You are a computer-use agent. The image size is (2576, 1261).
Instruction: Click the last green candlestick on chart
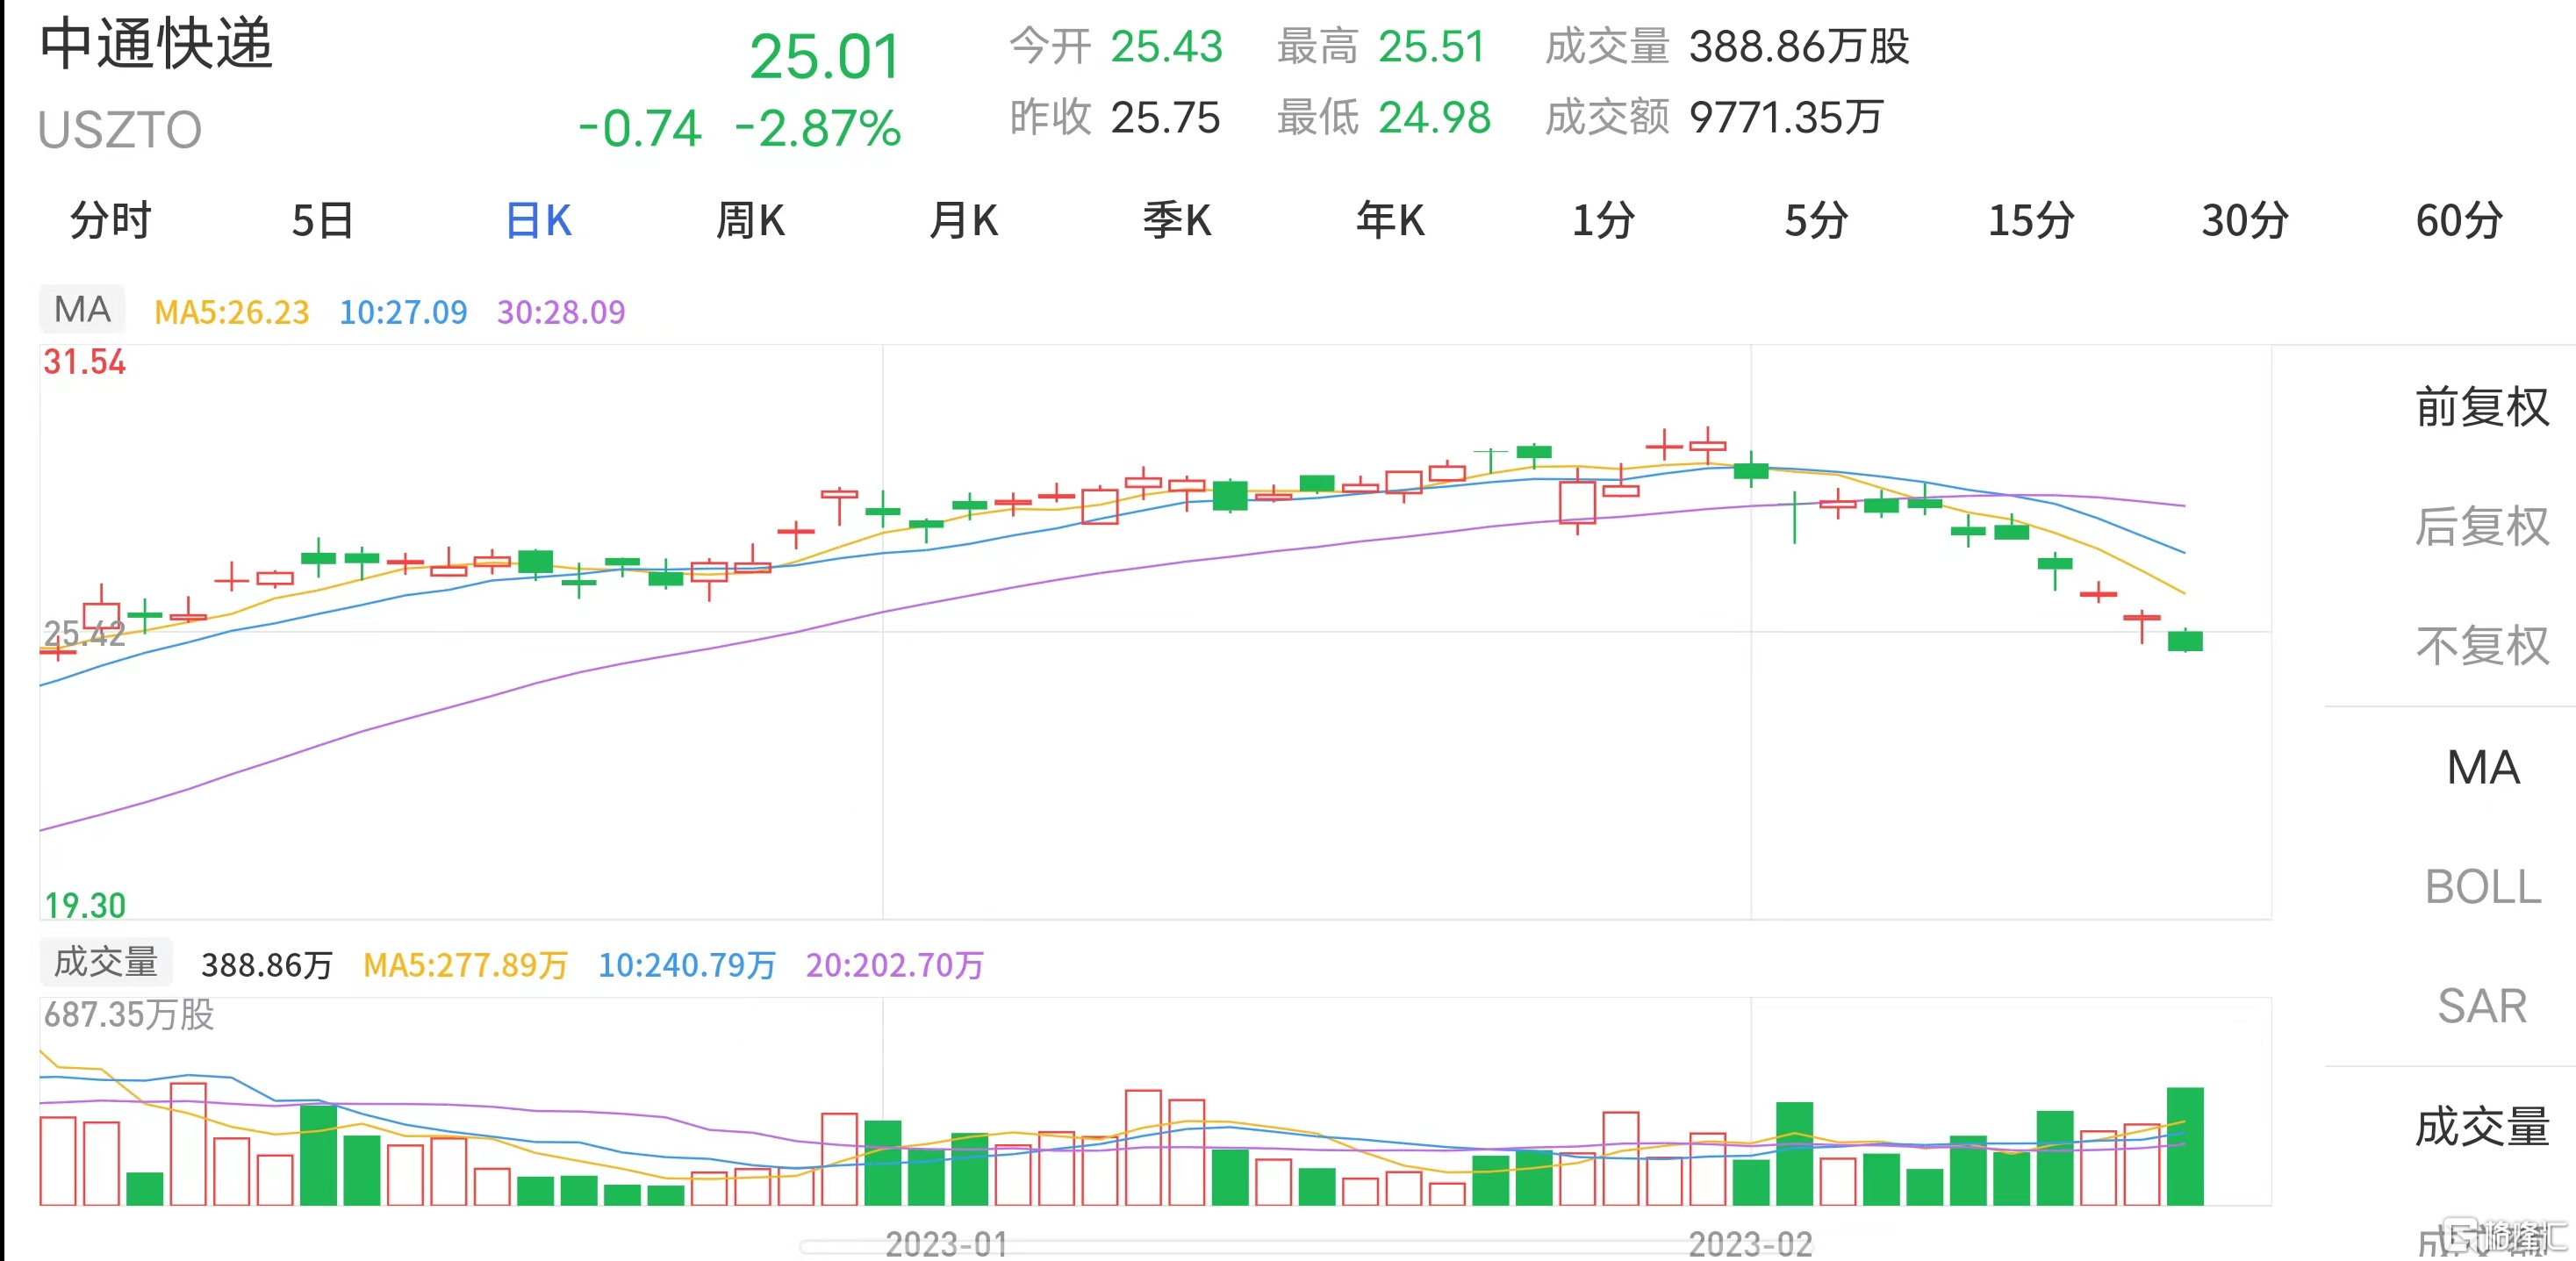click(x=2185, y=640)
